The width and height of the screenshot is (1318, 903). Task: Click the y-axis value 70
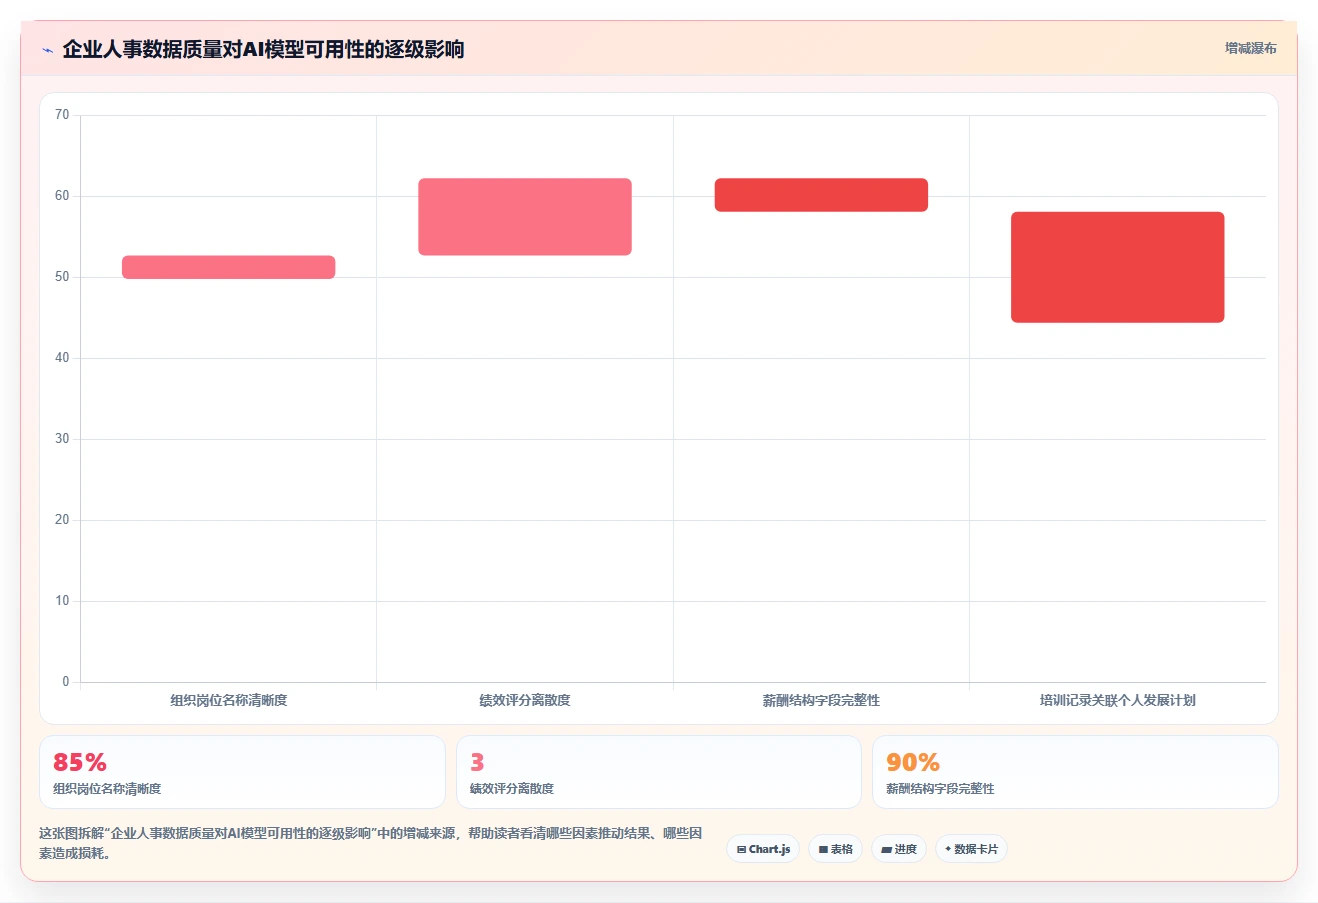[62, 115]
